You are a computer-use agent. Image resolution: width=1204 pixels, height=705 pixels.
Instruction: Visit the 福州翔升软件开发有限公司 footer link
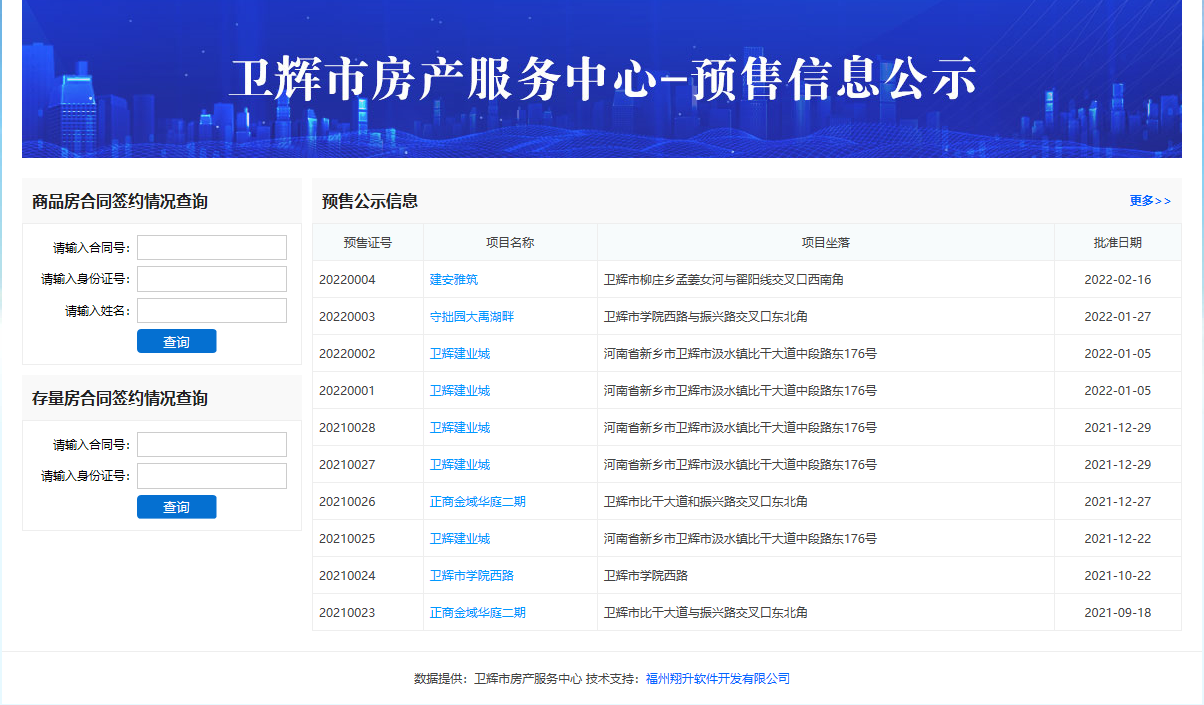coord(717,679)
